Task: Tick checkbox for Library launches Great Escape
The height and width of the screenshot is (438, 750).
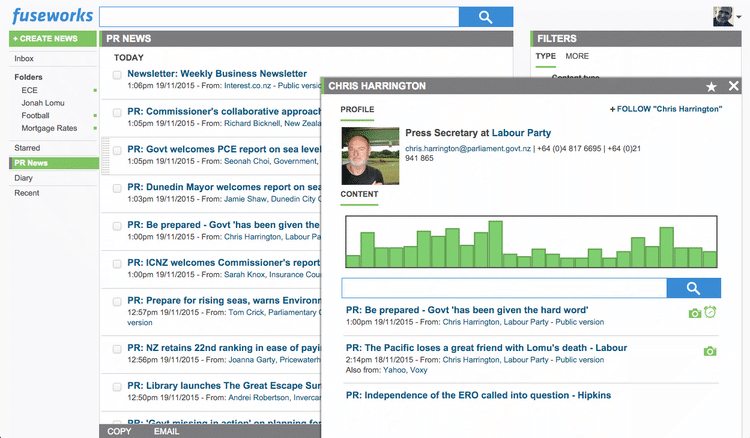Action: (x=117, y=387)
